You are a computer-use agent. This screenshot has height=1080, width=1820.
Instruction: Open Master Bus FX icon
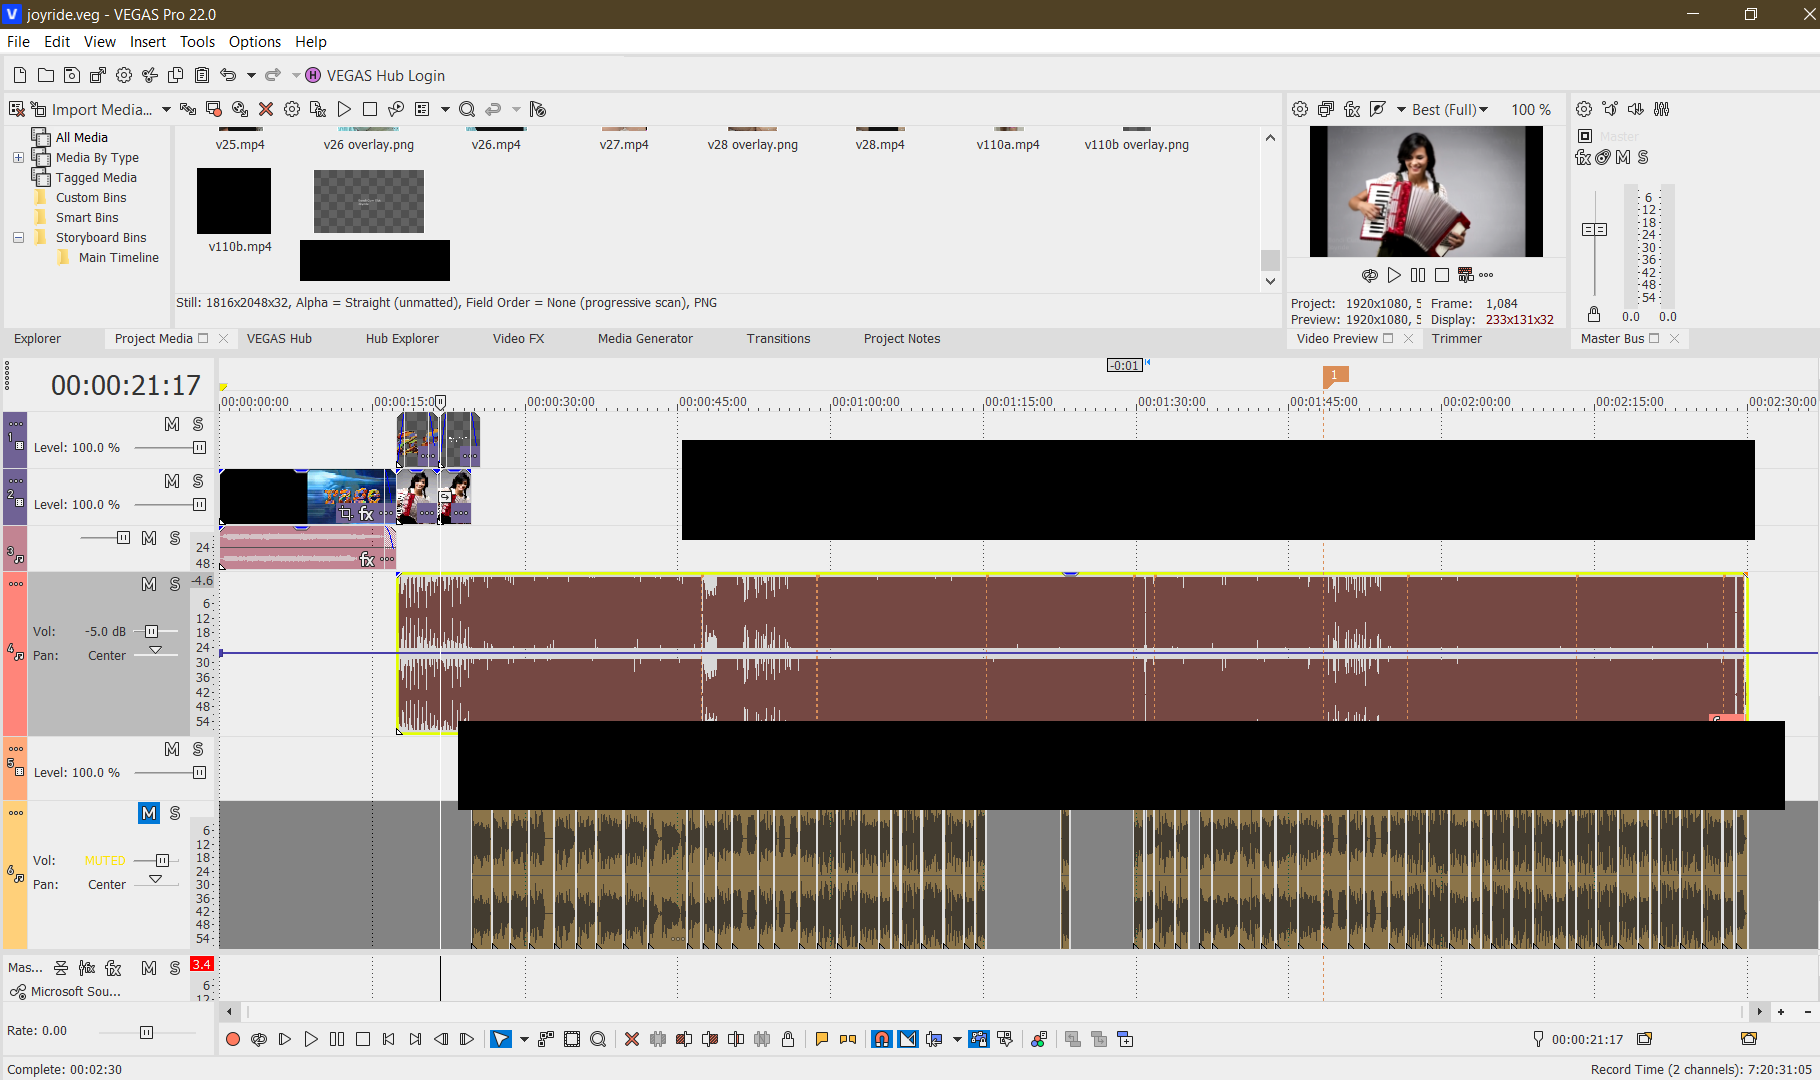(x=1583, y=157)
